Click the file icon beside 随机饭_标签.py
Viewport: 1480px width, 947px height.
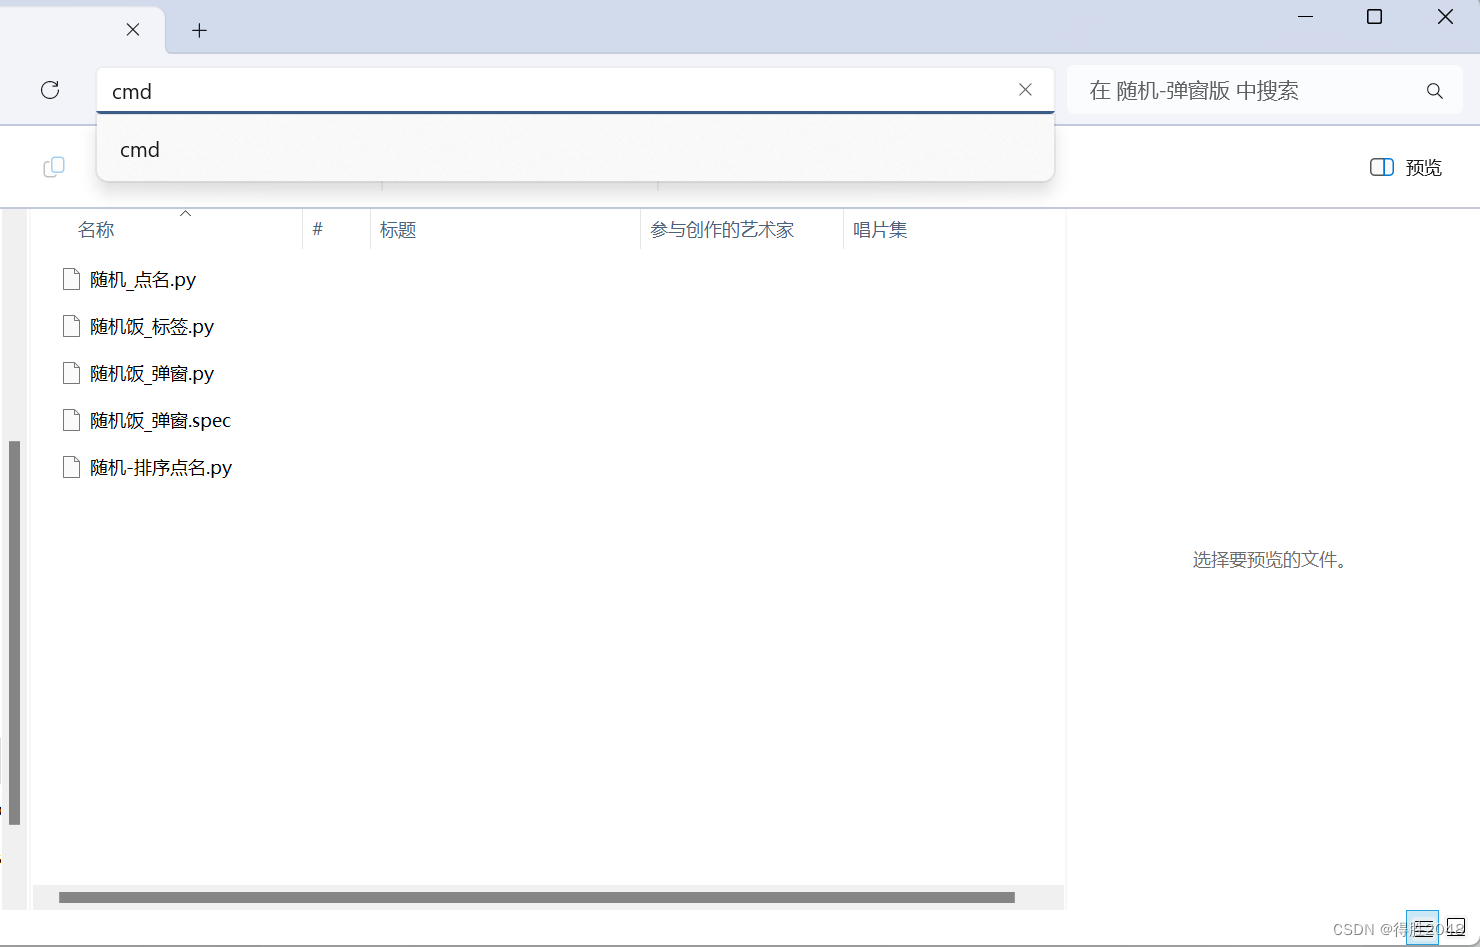coord(71,326)
